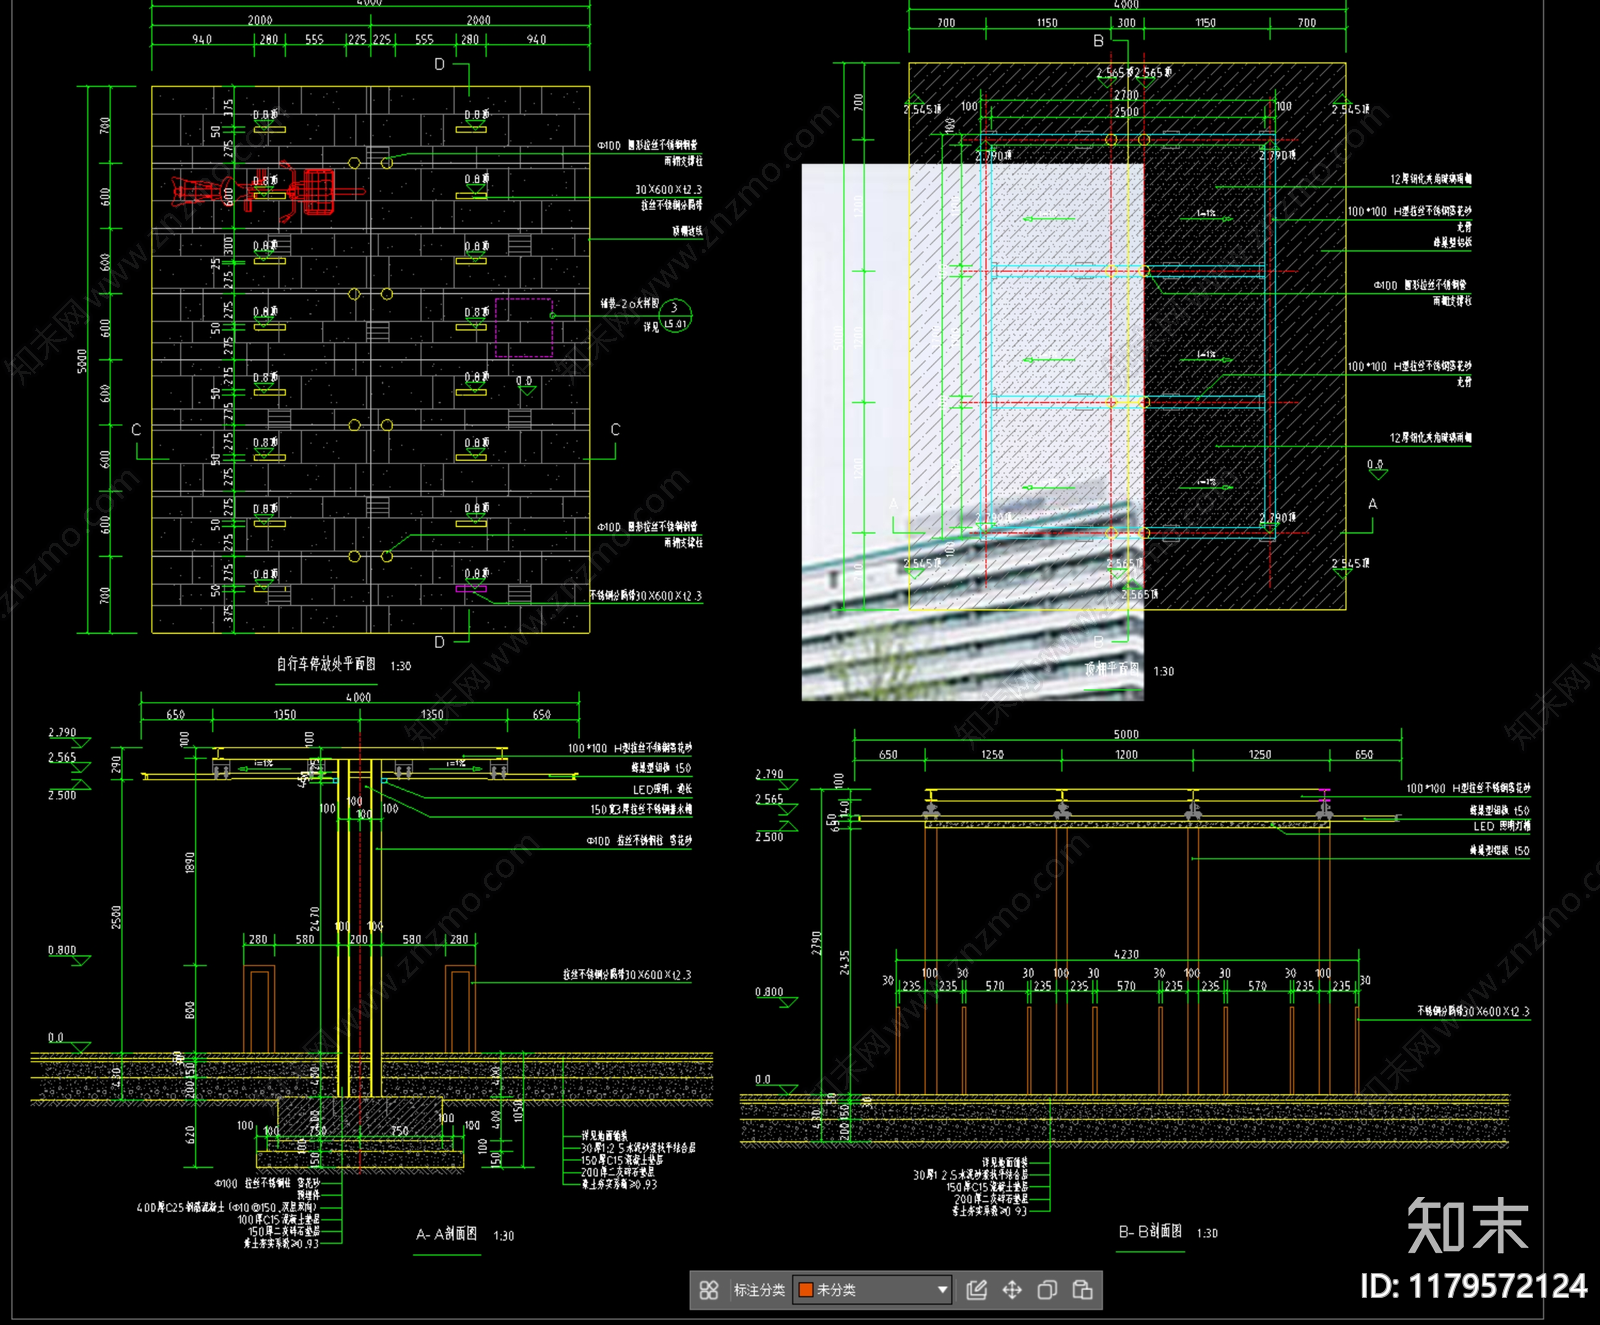
Task: Select the 2470 dimension in the A-A section
Action: pyautogui.click(x=314, y=919)
